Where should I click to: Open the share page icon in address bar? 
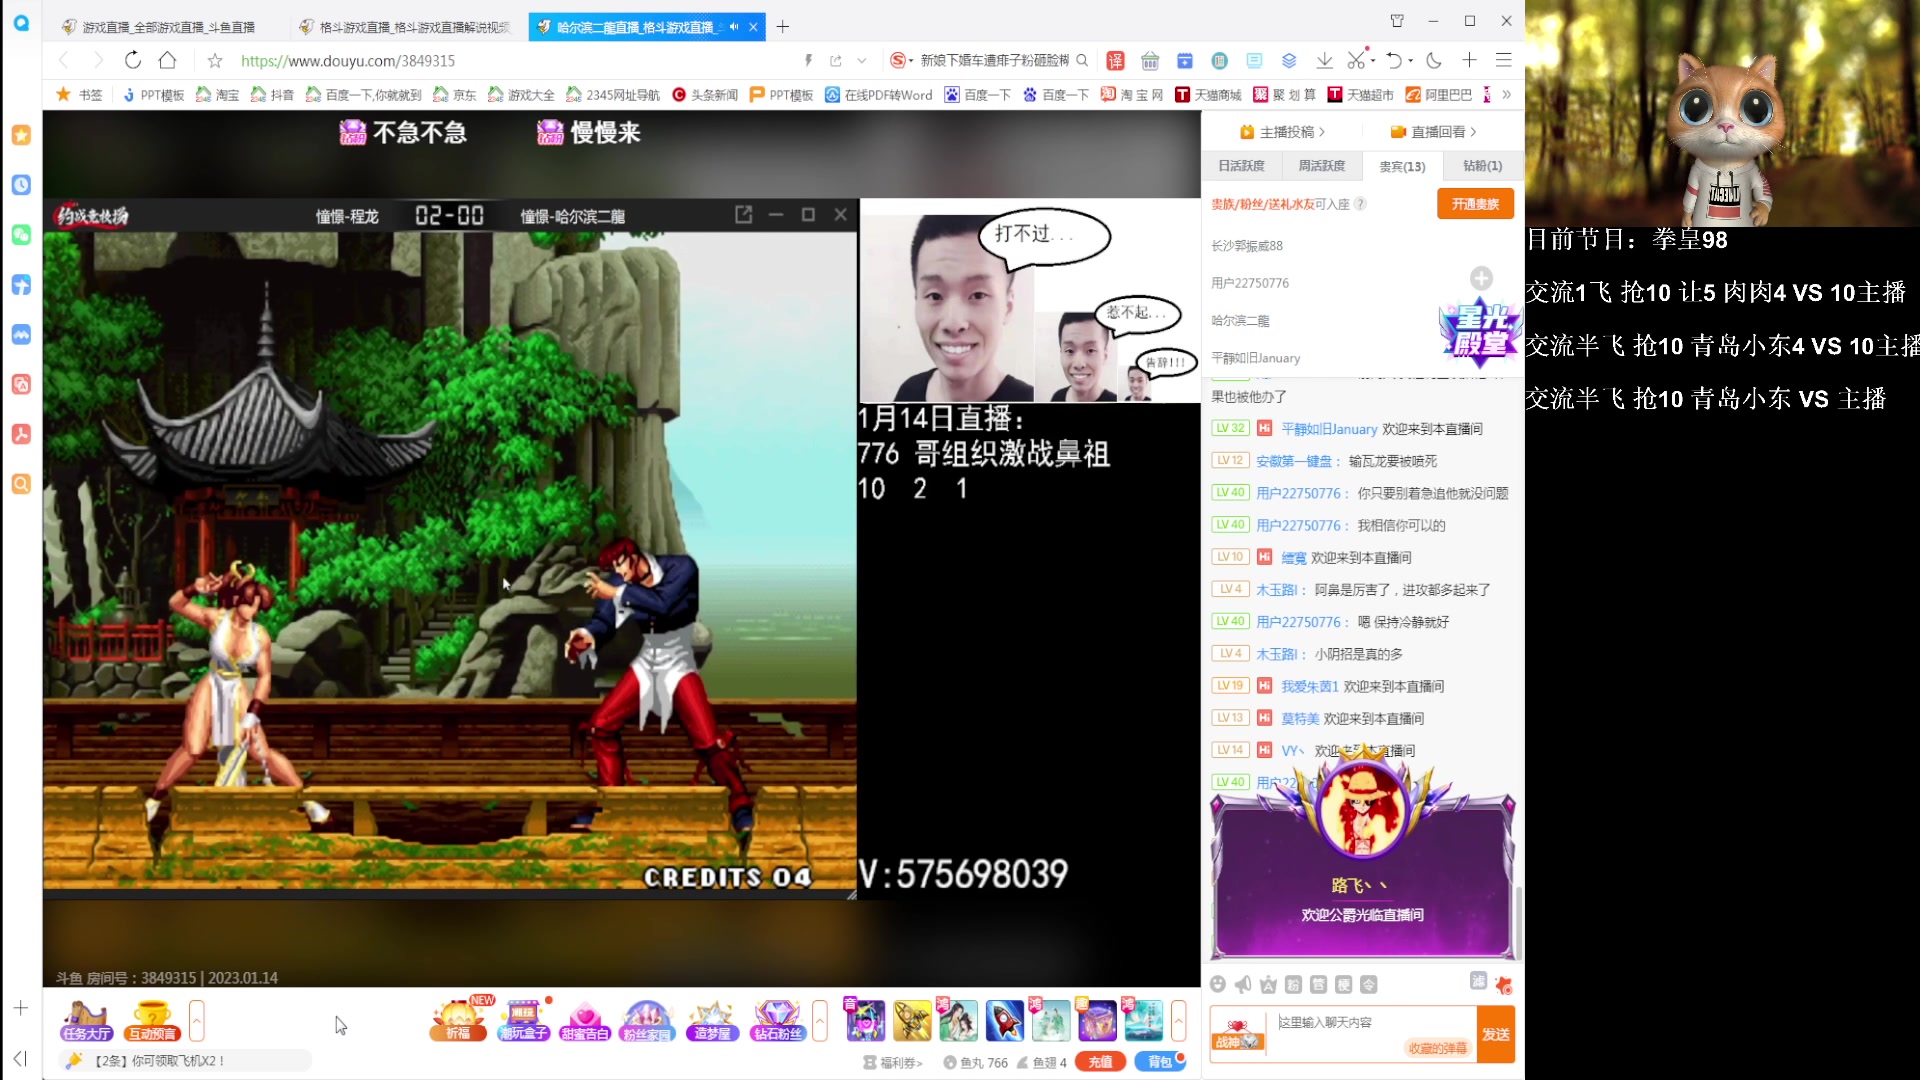[836, 61]
